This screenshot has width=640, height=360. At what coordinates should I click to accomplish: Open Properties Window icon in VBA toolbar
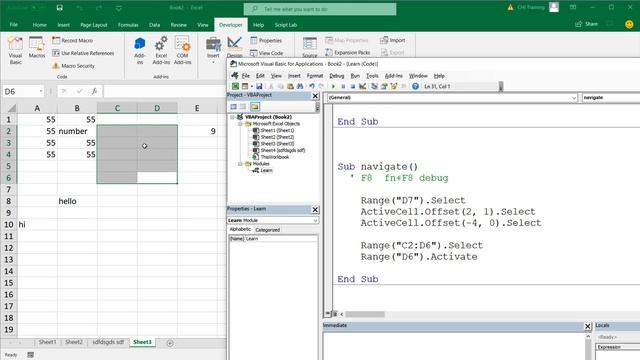384,86
